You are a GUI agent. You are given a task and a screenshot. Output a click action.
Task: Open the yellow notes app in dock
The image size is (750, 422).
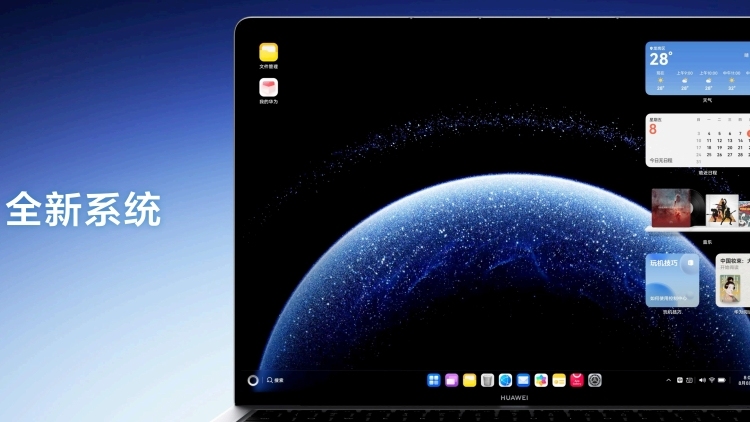click(559, 380)
